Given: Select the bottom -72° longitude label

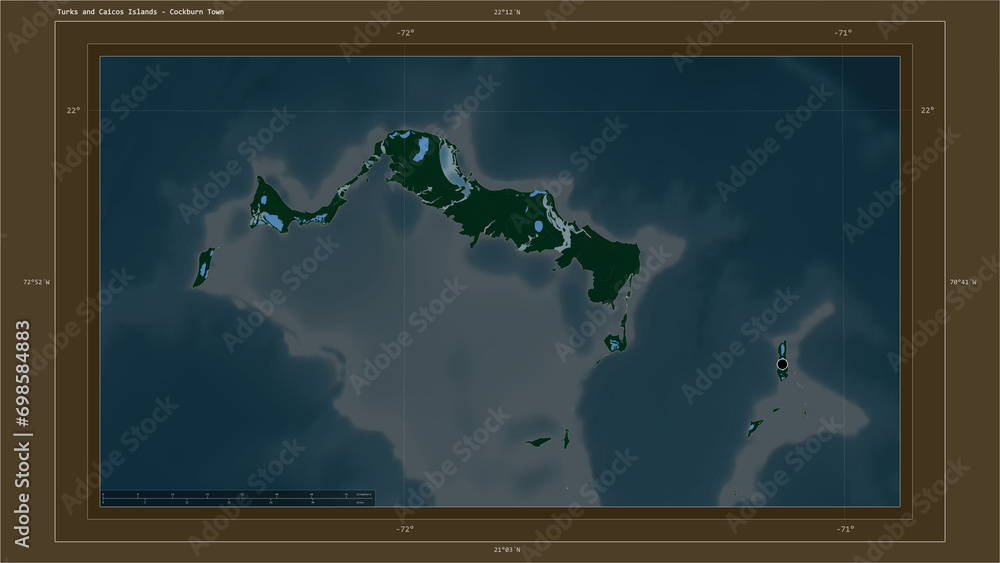Looking at the screenshot, I should click(405, 529).
